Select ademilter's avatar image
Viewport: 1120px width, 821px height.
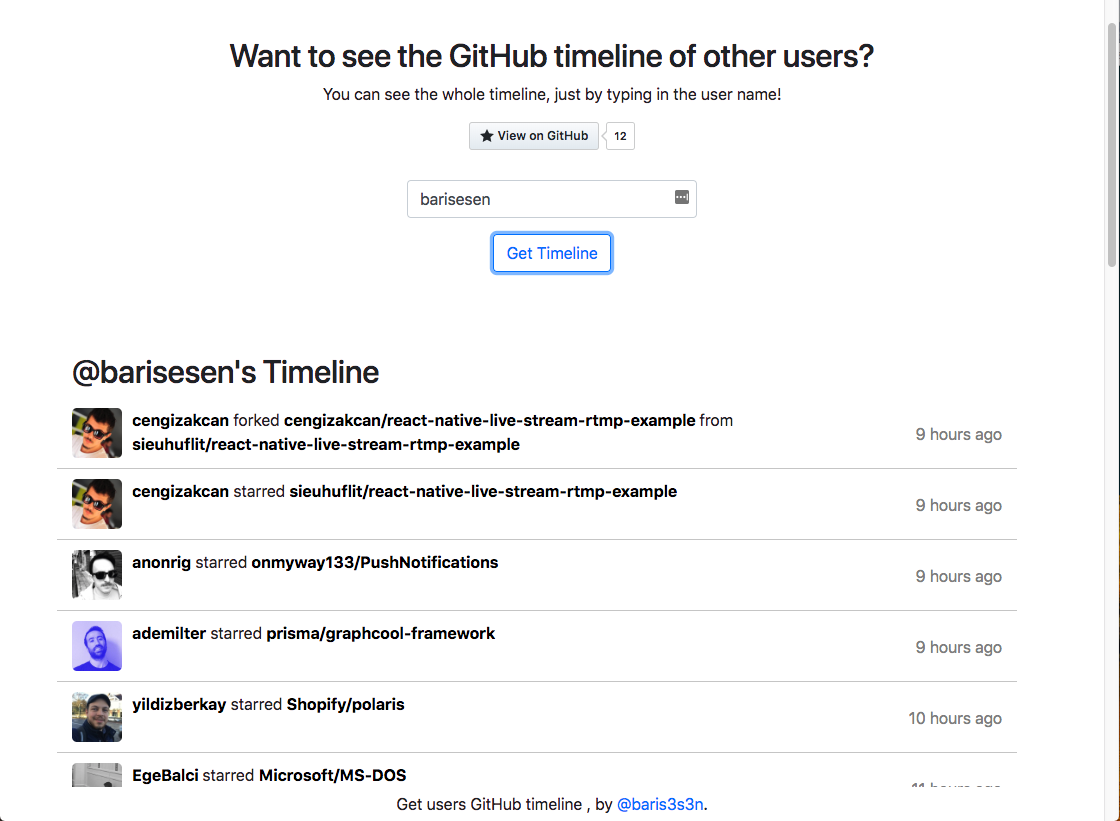[96, 646]
